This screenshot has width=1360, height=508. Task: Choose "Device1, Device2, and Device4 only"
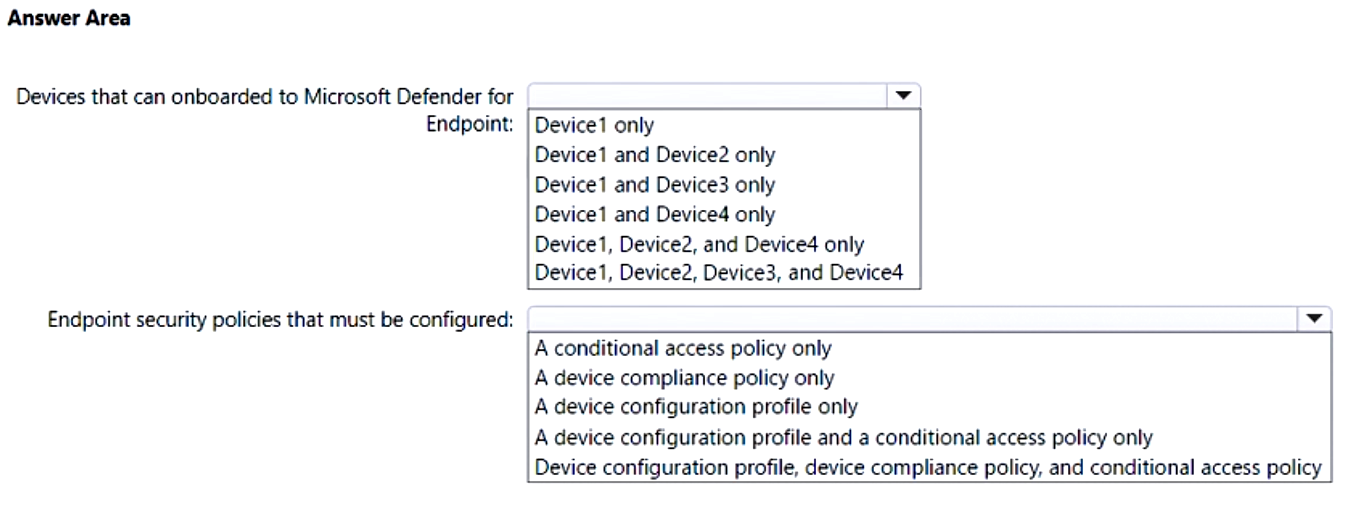coord(699,244)
